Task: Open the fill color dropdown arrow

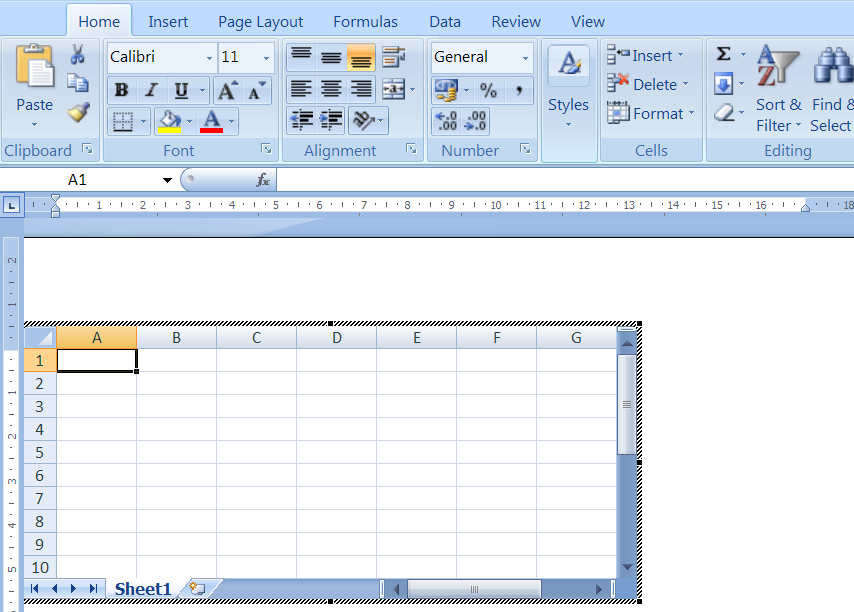Action: point(190,121)
